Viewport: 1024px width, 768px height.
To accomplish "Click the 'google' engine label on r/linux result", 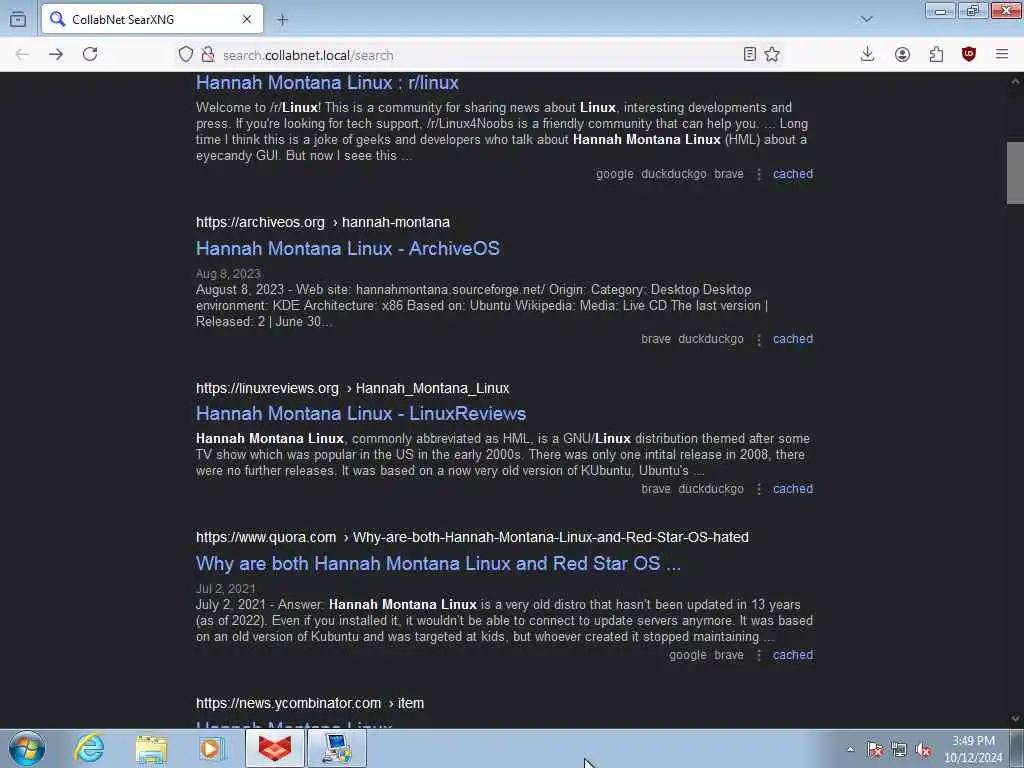I will click(x=615, y=174).
